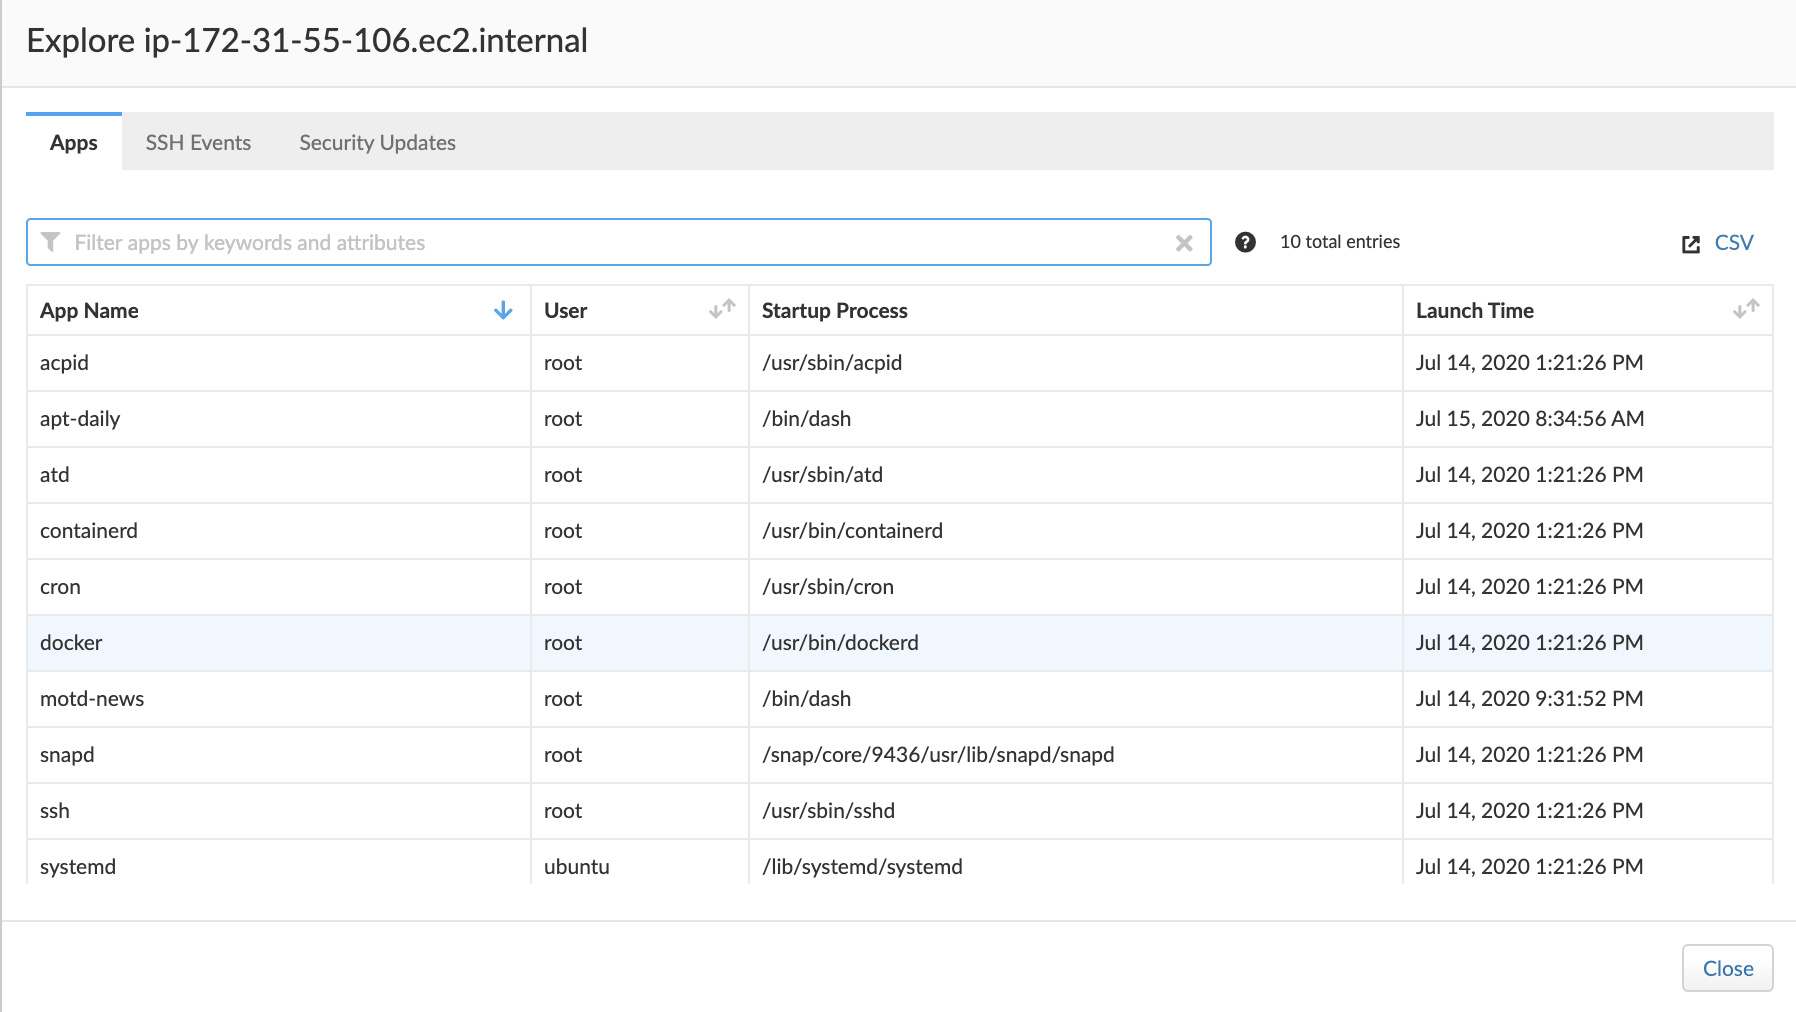
Task: Open the help question mark icon
Action: click(1245, 242)
